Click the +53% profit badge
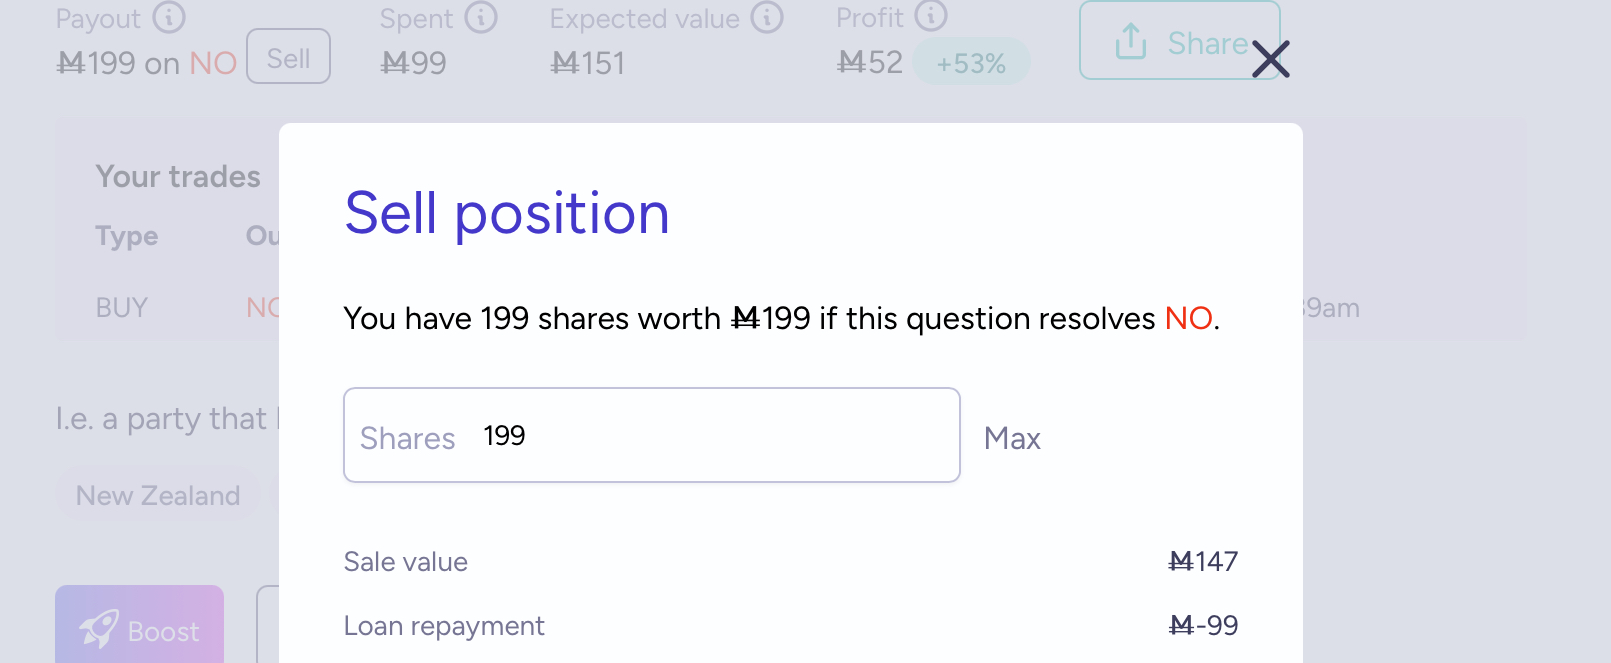 click(971, 63)
